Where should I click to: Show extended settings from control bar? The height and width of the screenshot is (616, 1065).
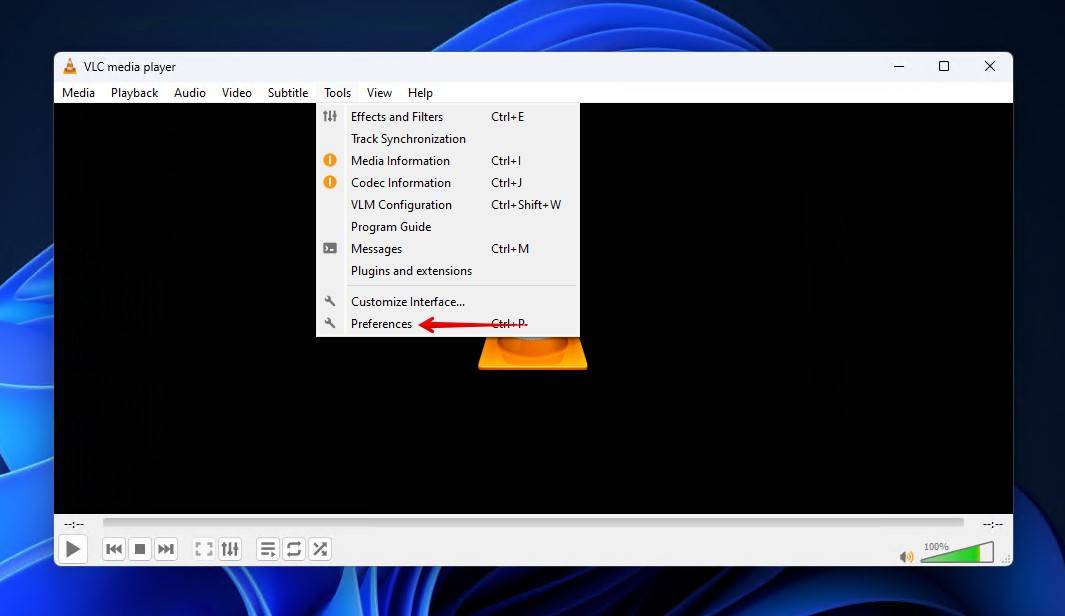pos(230,549)
